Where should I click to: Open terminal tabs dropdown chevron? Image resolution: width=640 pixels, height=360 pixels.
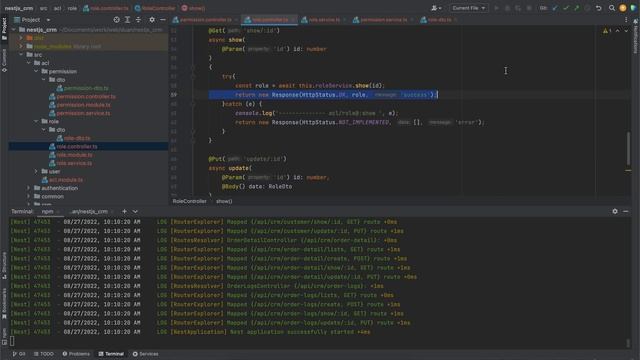[135, 211]
